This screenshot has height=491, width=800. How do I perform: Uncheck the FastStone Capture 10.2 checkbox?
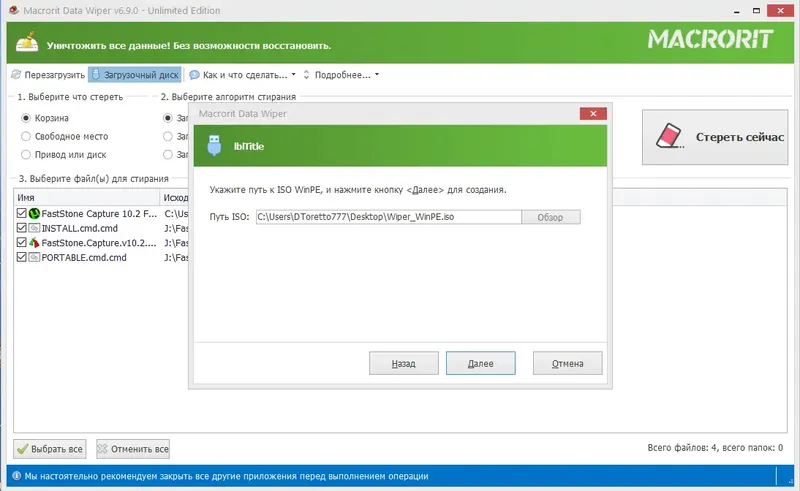point(21,213)
